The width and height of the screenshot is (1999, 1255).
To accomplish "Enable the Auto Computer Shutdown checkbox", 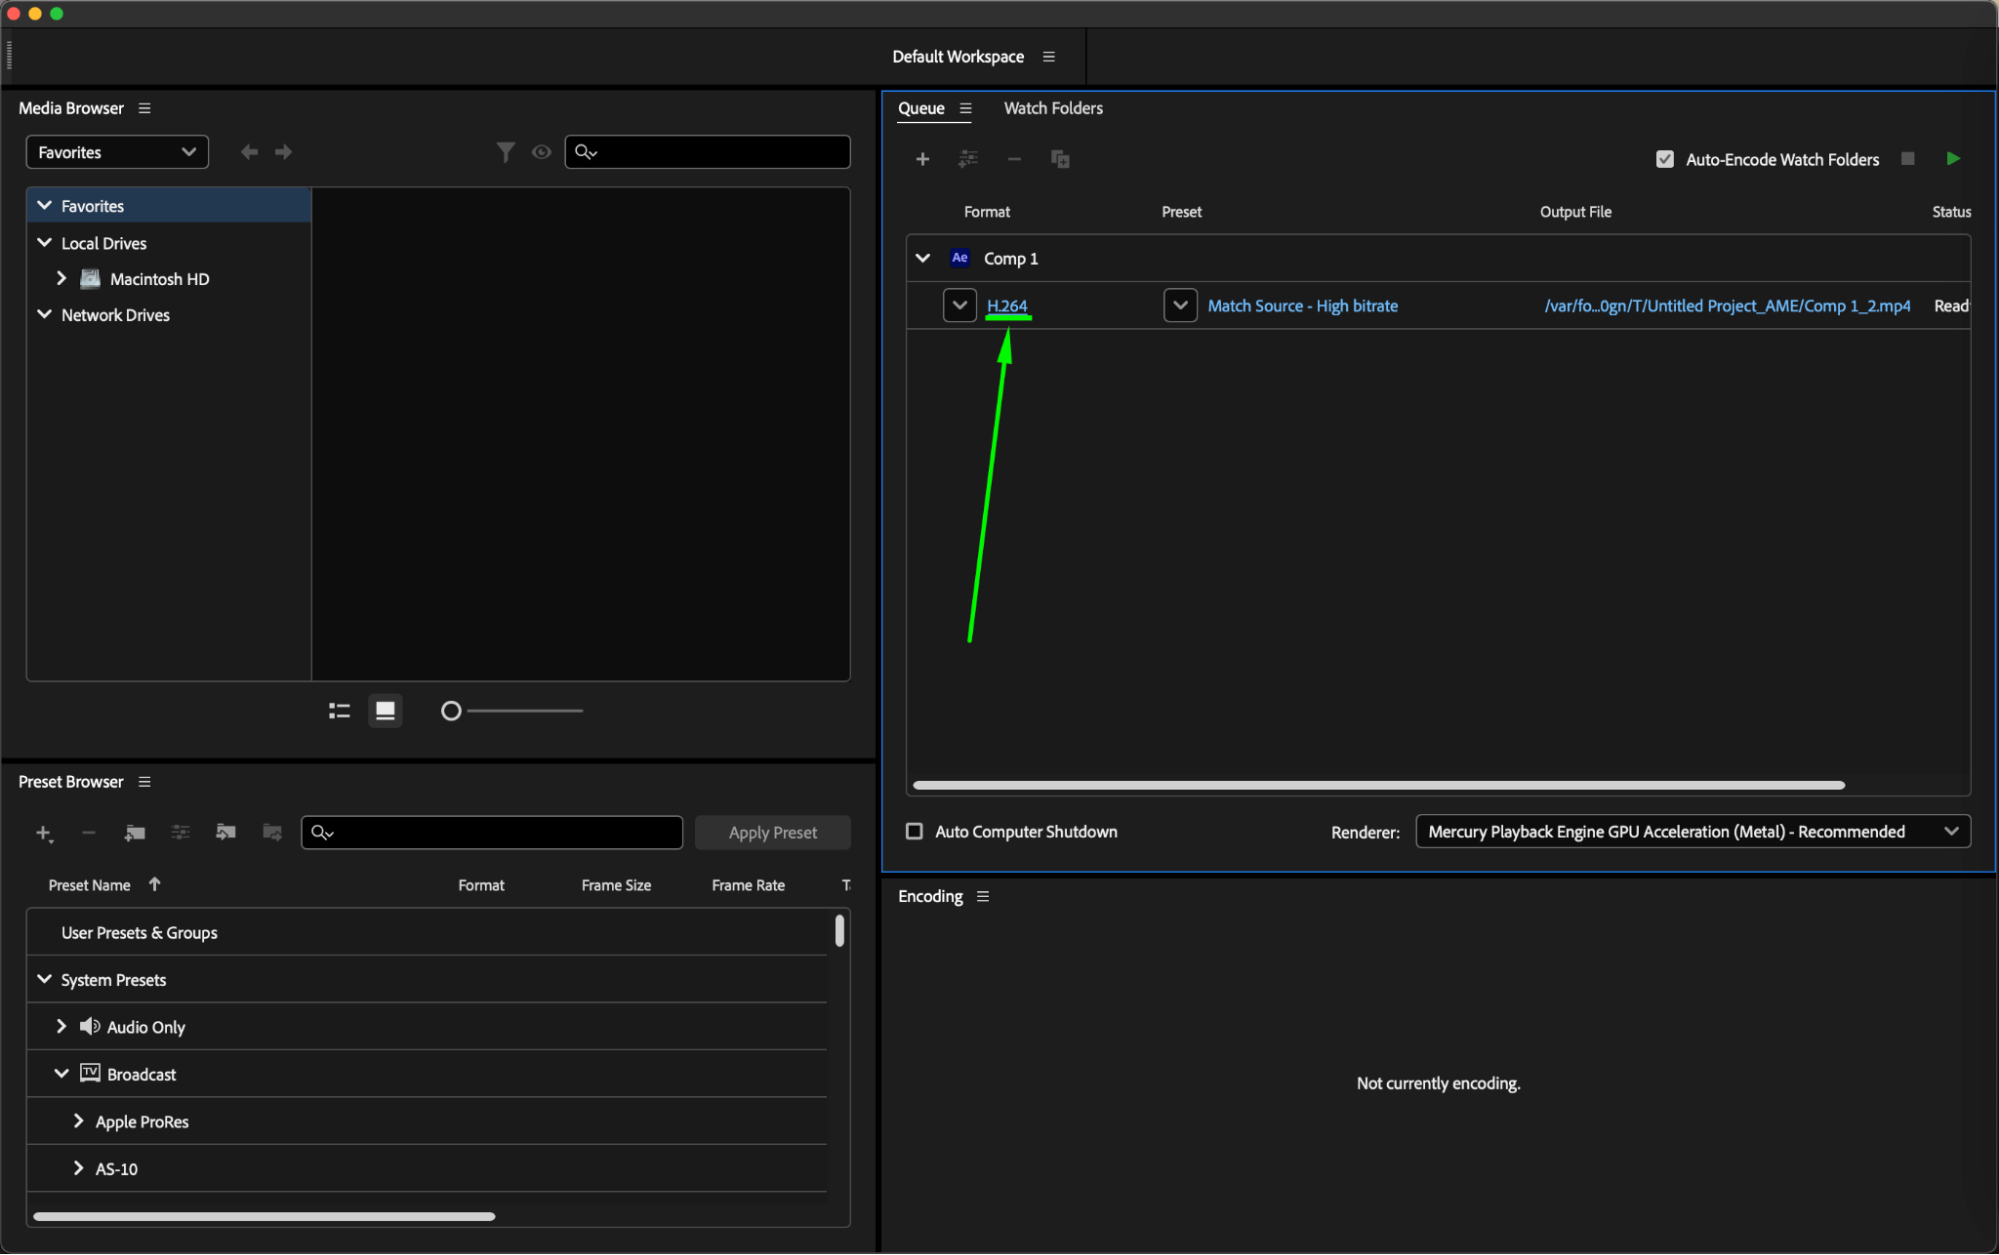I will [914, 831].
